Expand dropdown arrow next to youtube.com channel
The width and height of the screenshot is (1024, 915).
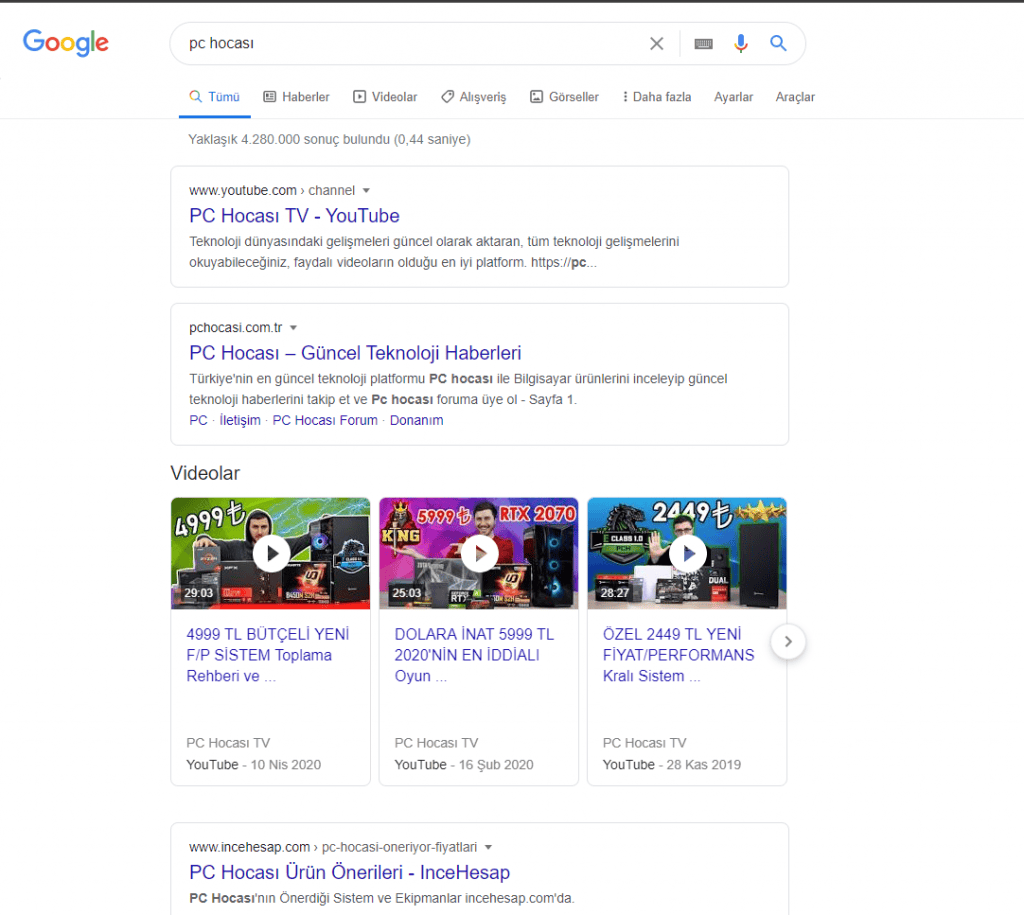366,190
